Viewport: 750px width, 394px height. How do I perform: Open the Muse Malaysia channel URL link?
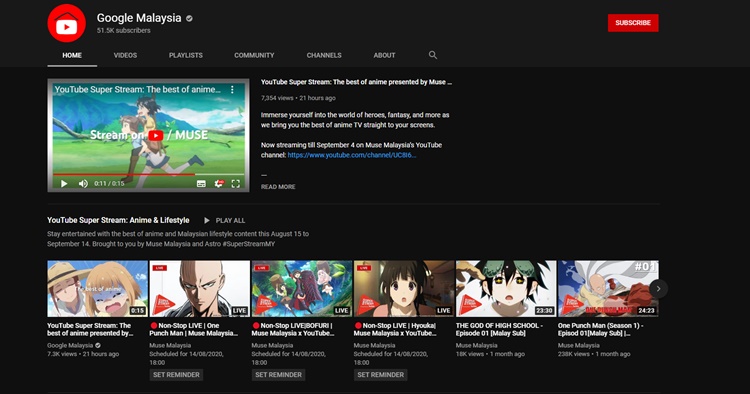point(352,155)
